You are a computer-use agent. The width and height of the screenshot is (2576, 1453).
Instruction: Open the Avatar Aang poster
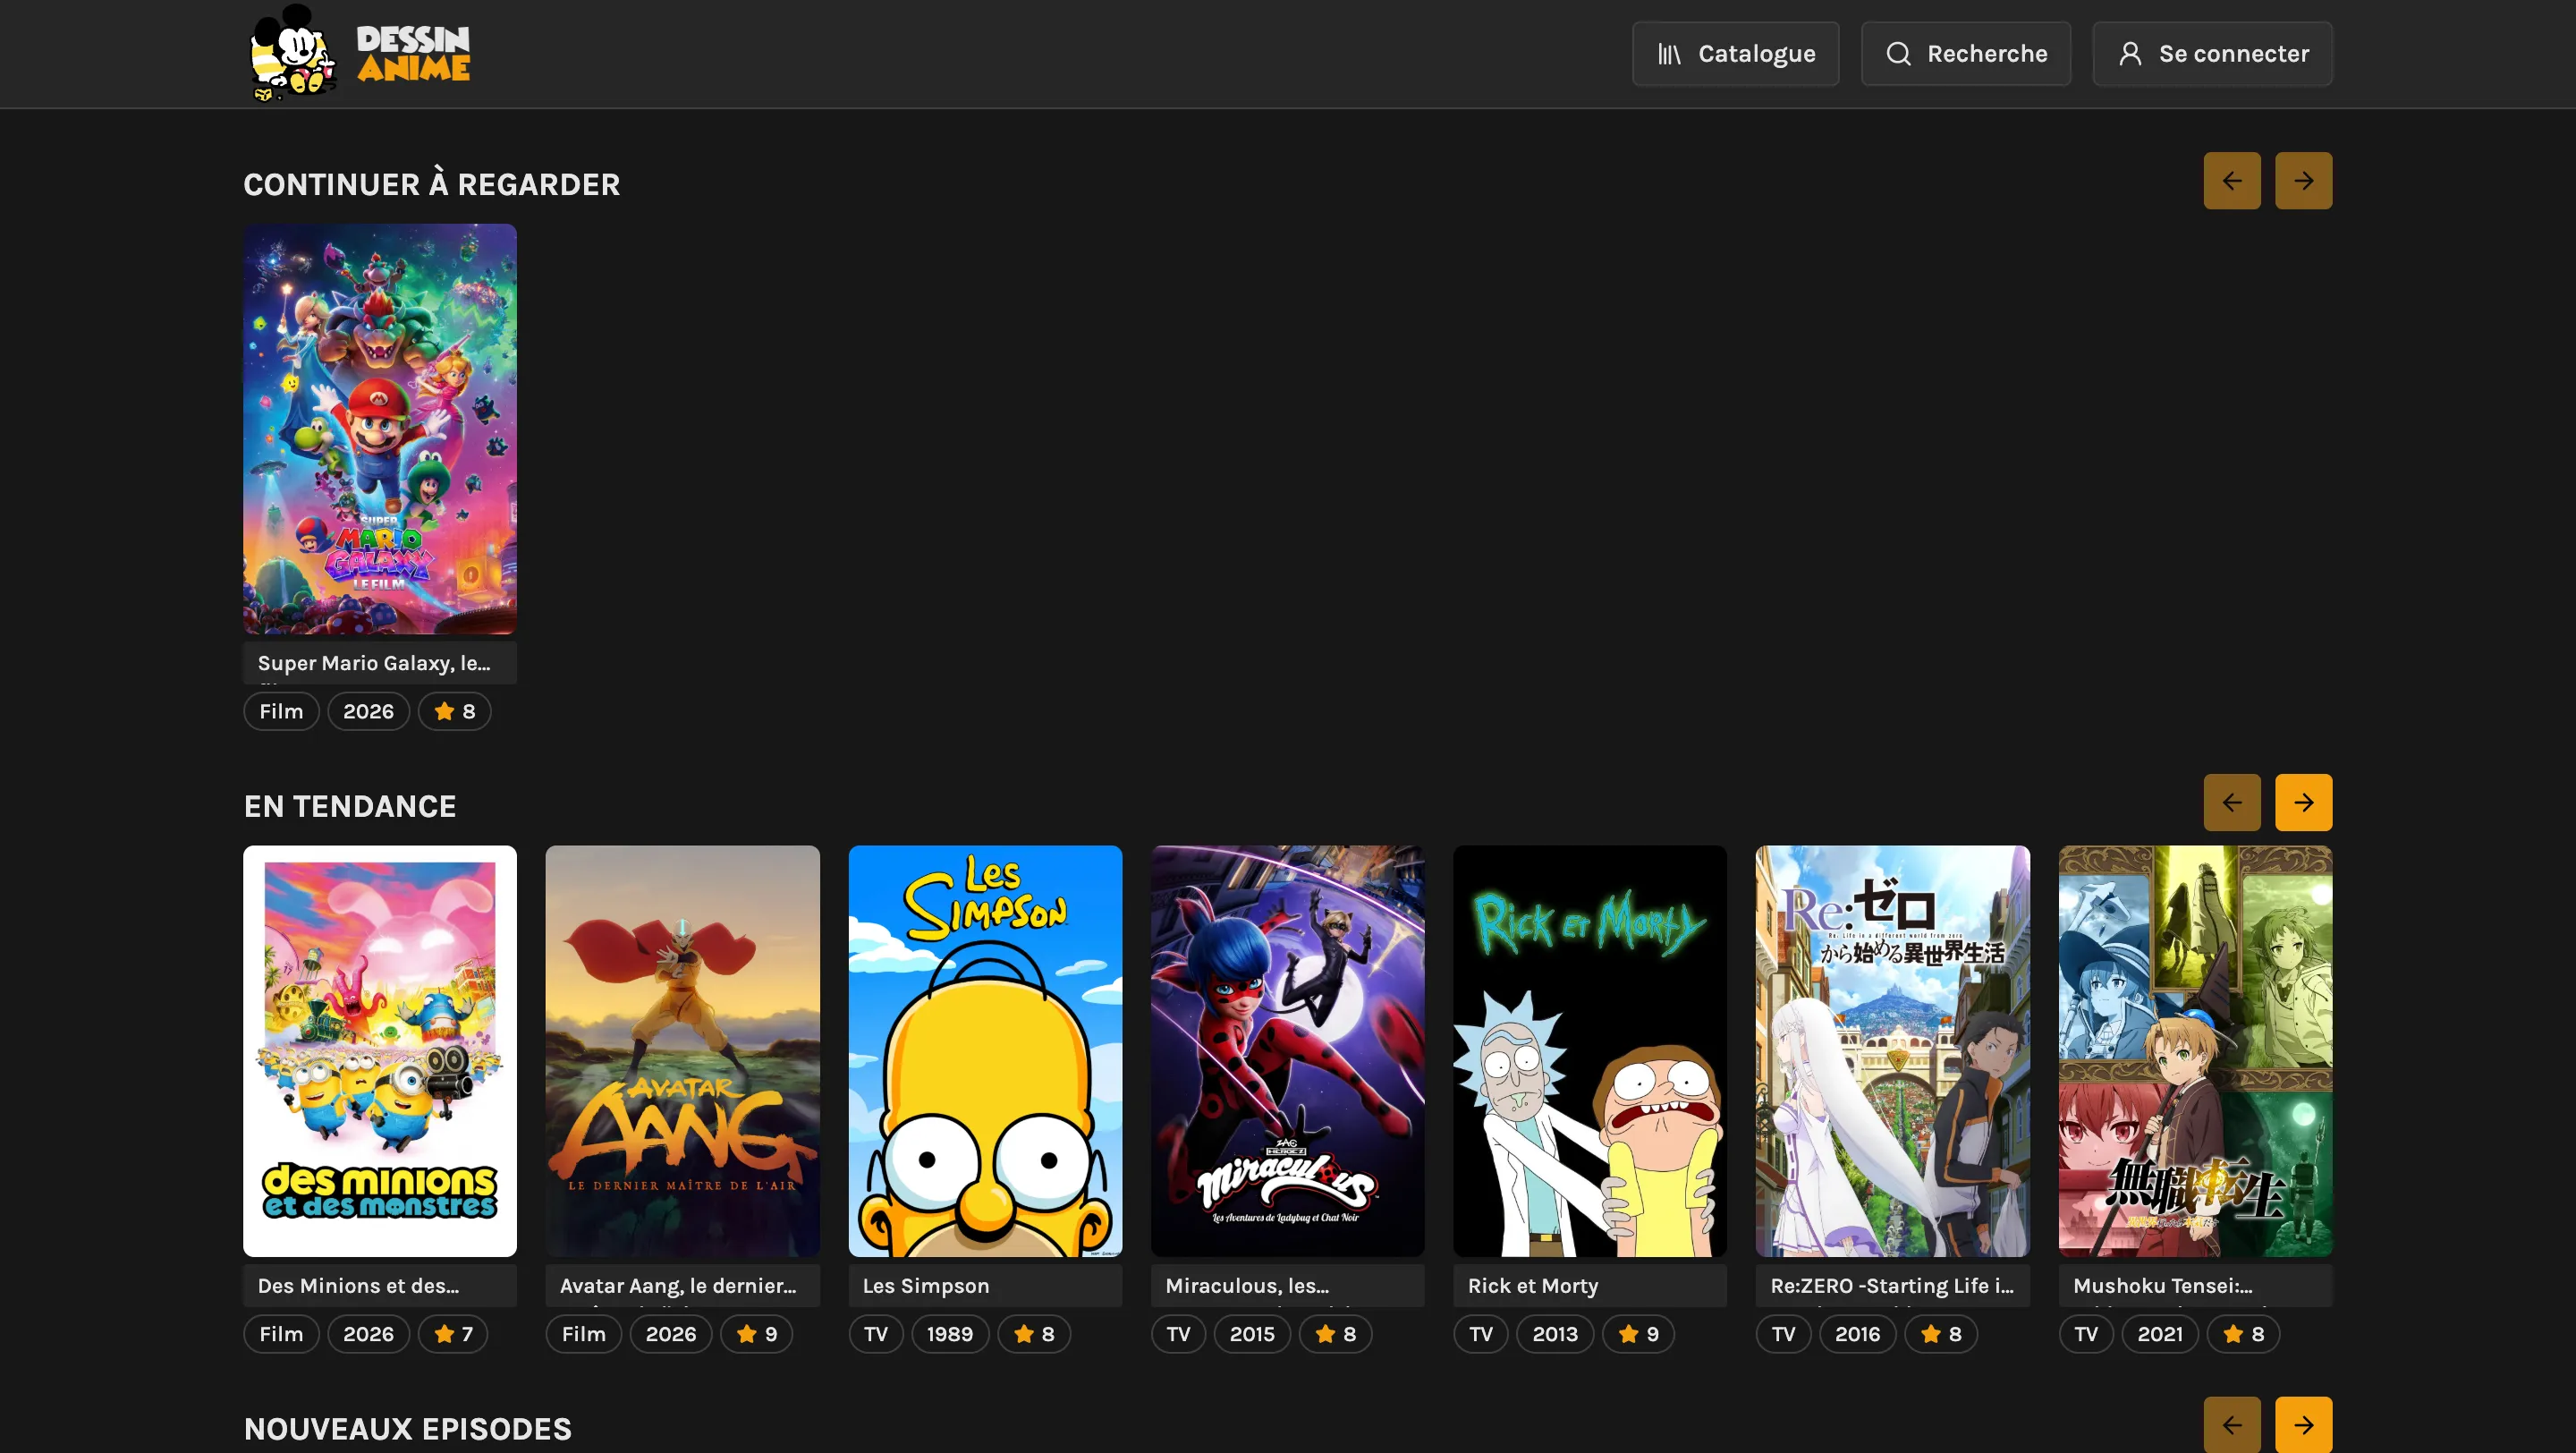(x=682, y=1051)
